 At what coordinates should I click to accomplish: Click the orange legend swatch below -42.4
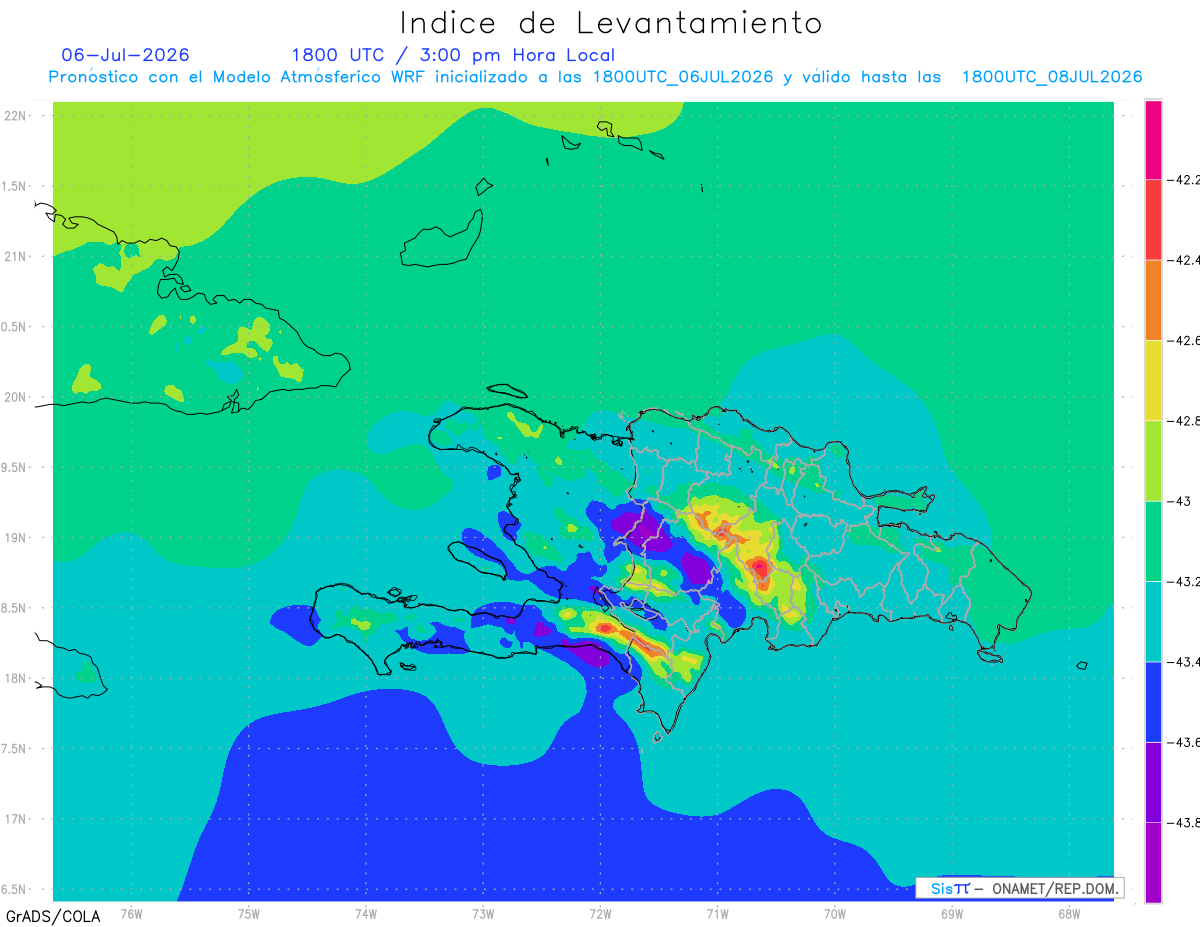coord(1153,300)
